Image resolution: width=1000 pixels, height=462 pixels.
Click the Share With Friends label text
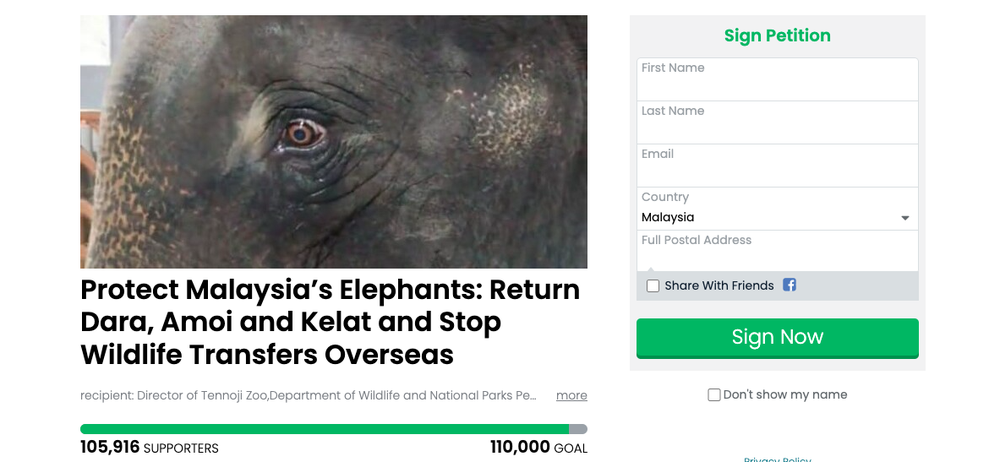tap(719, 286)
